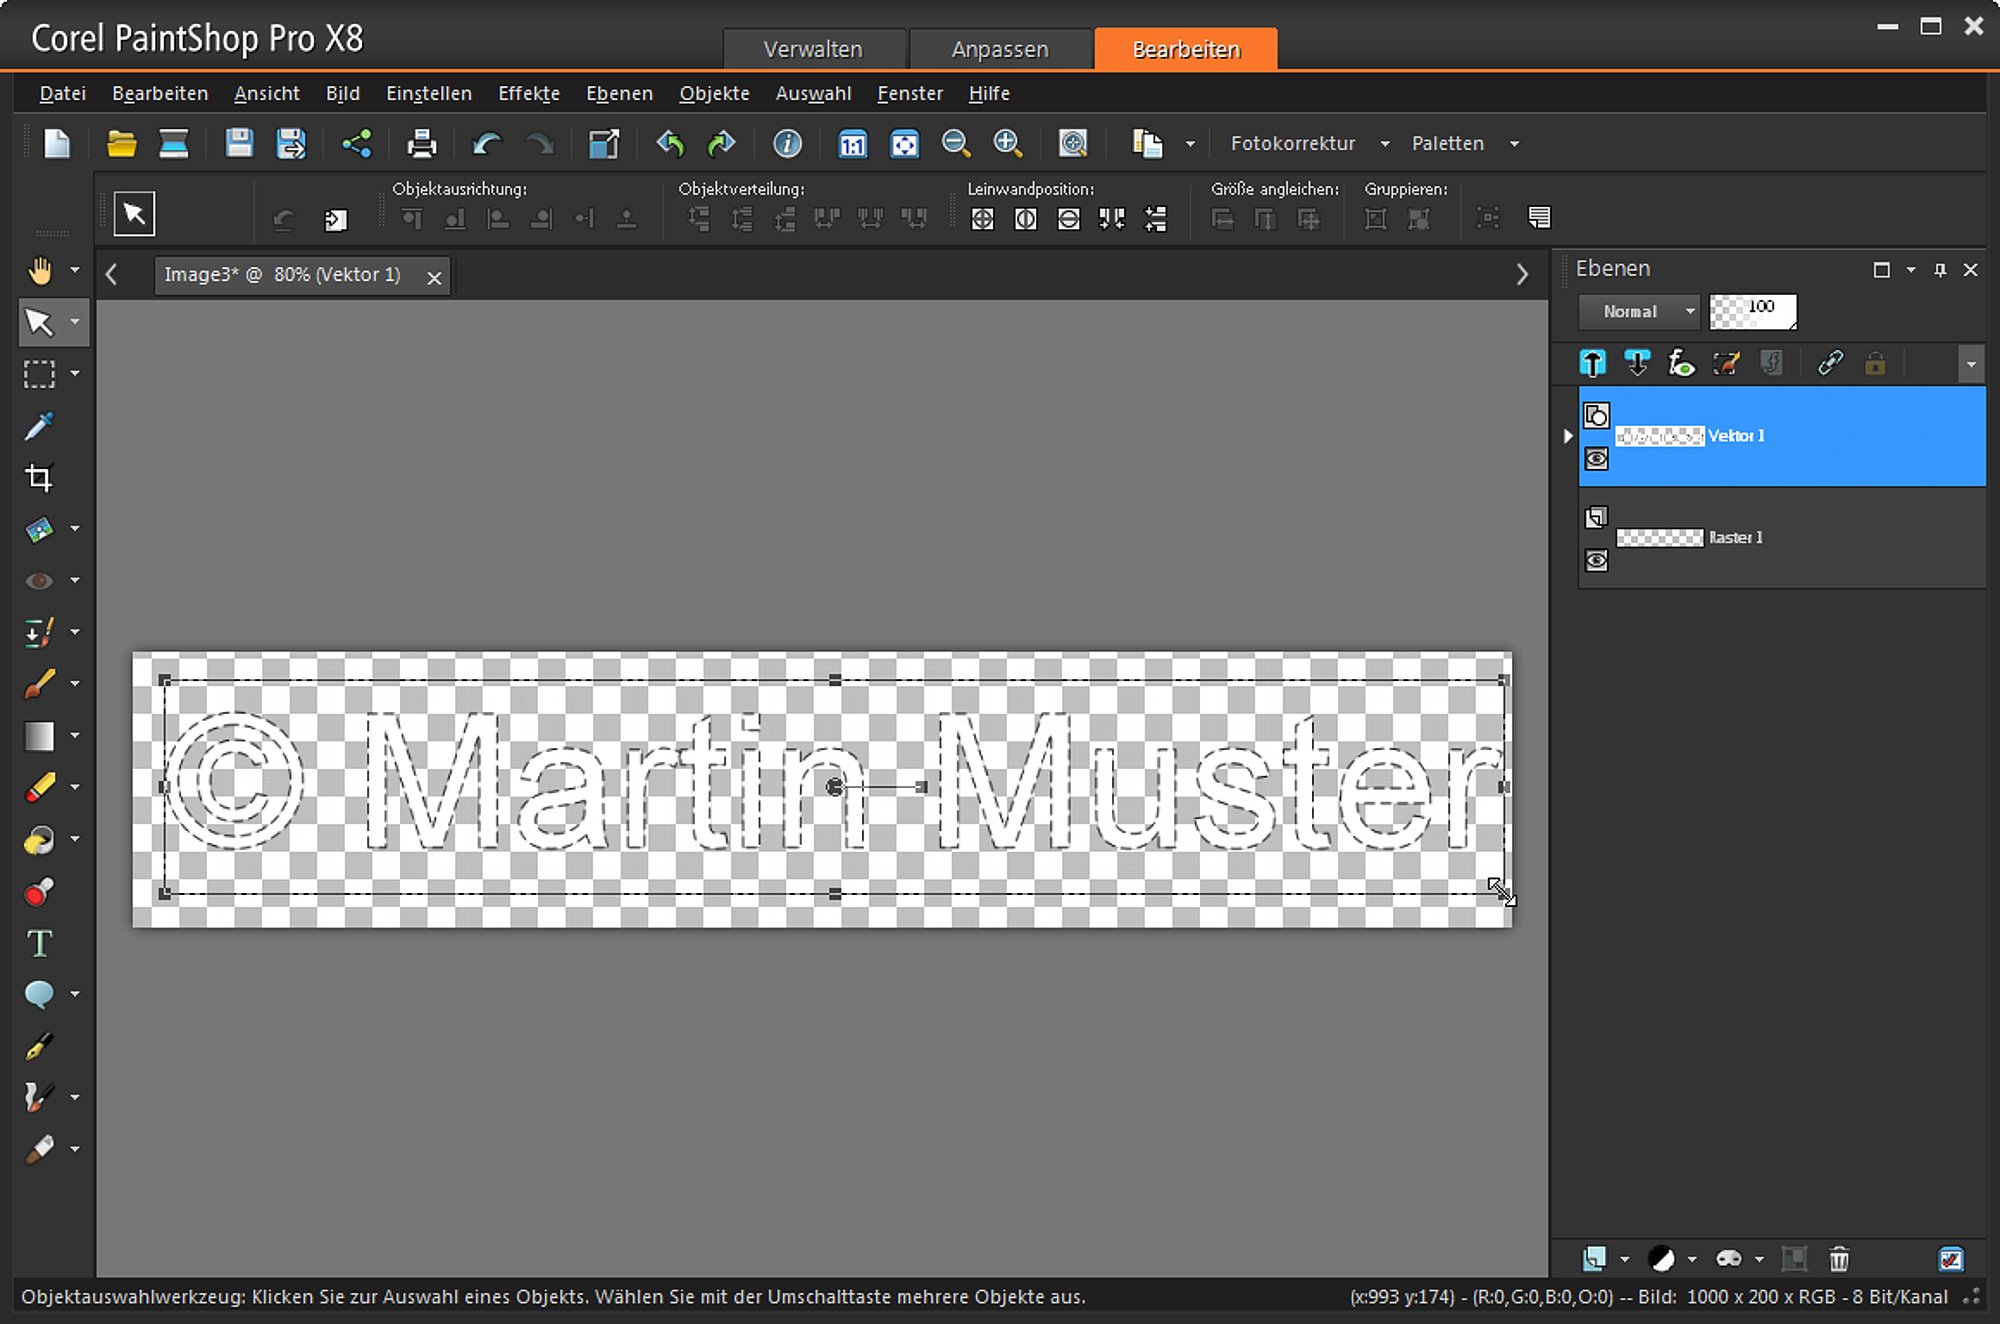Open the Hilfe menu
This screenshot has height=1324, width=2000.
(x=989, y=94)
